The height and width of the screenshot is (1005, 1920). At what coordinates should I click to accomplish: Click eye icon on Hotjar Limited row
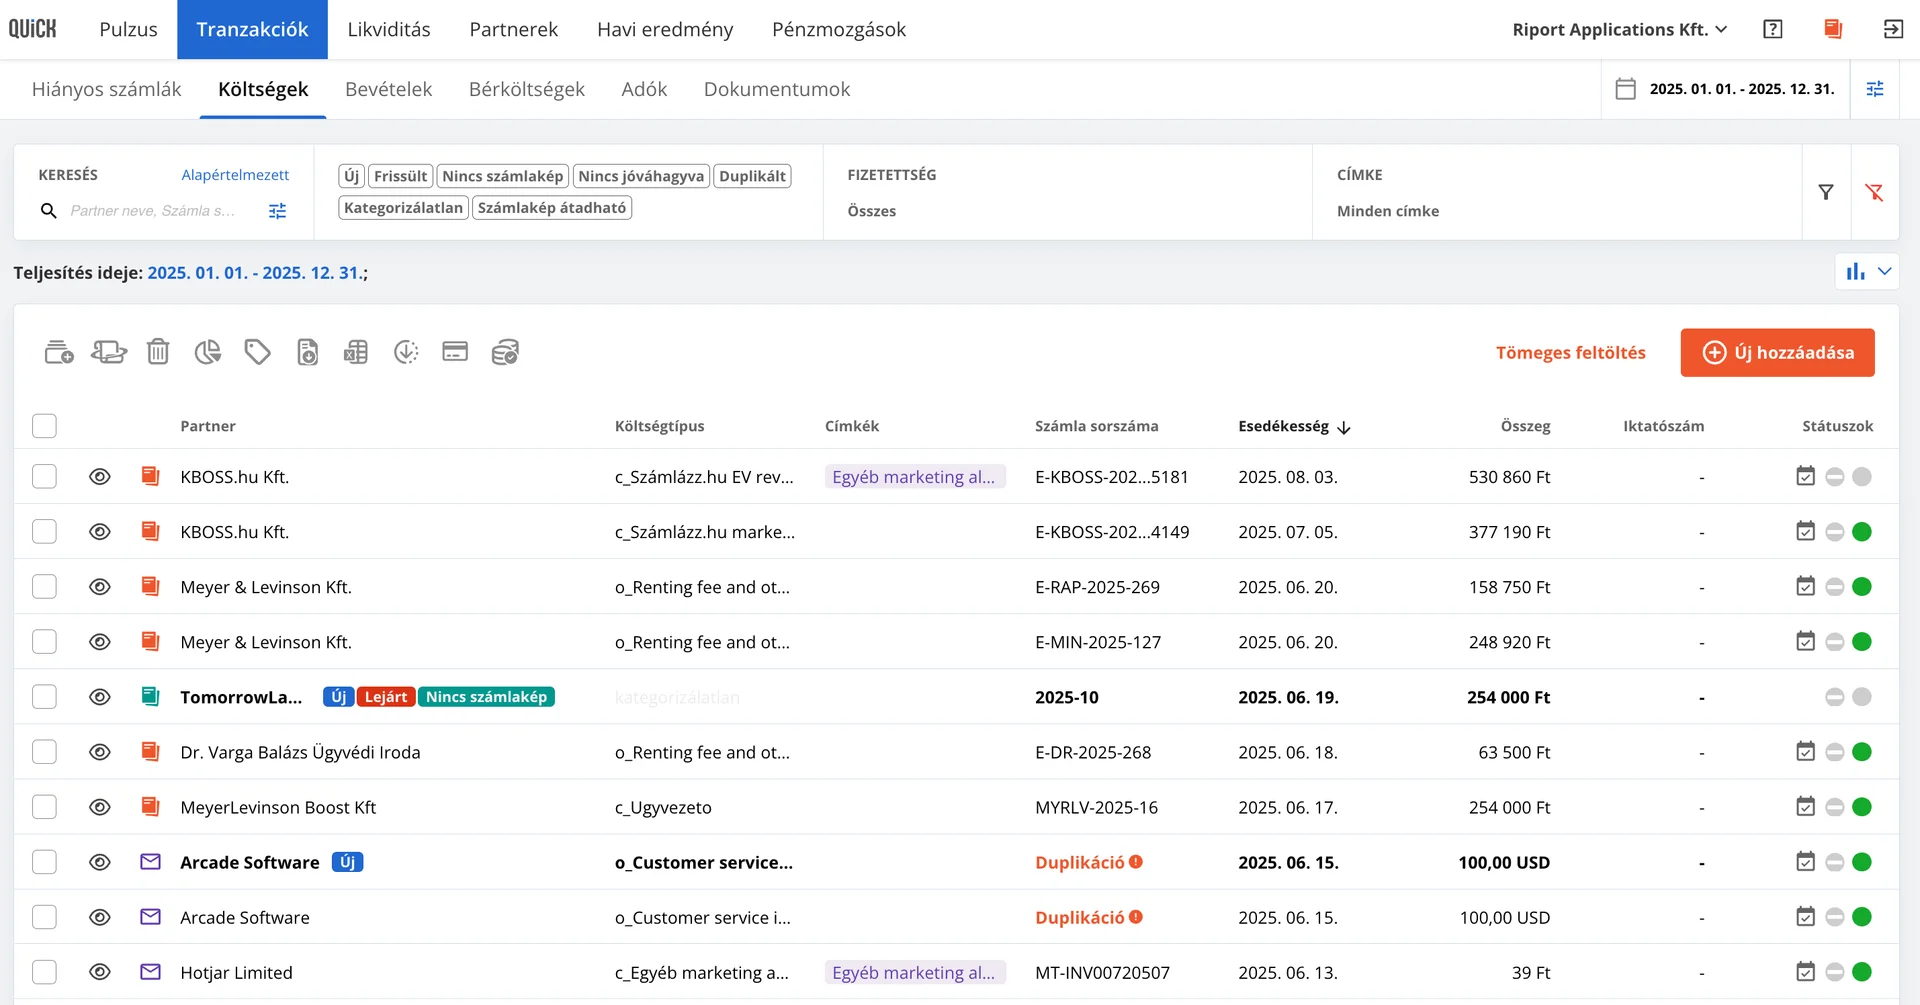click(x=99, y=972)
